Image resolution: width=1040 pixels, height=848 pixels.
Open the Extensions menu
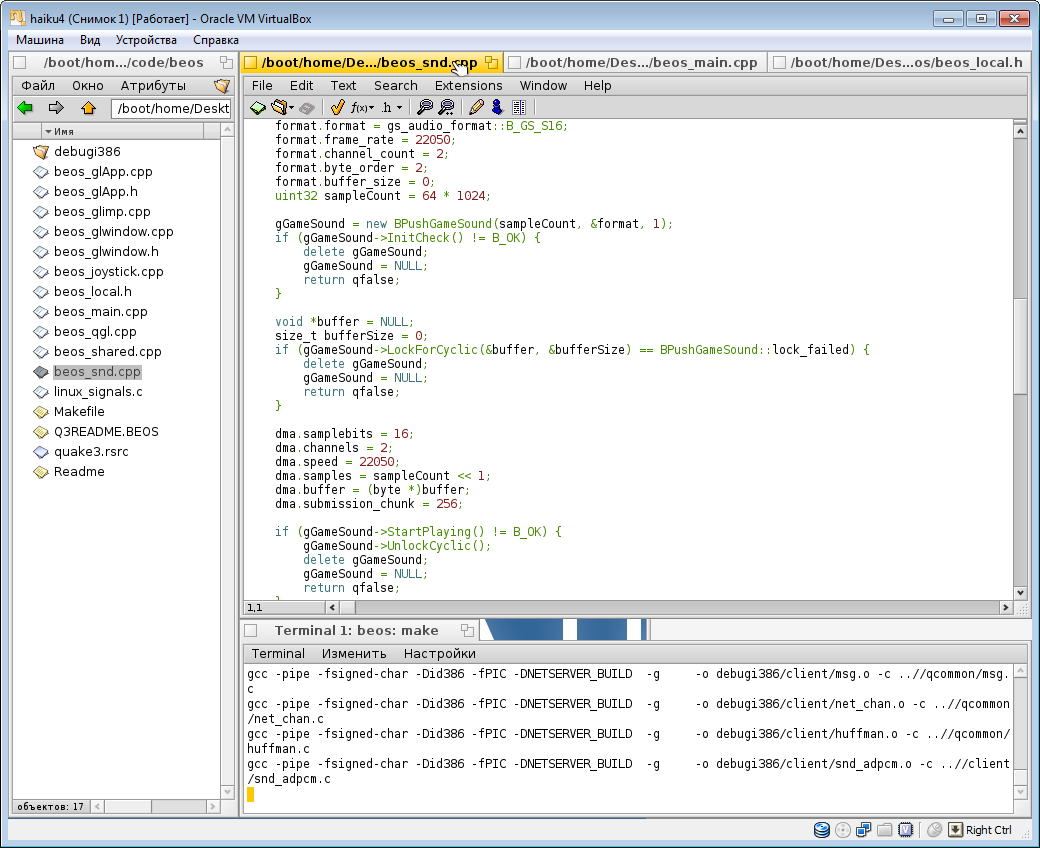pyautogui.click(x=468, y=86)
